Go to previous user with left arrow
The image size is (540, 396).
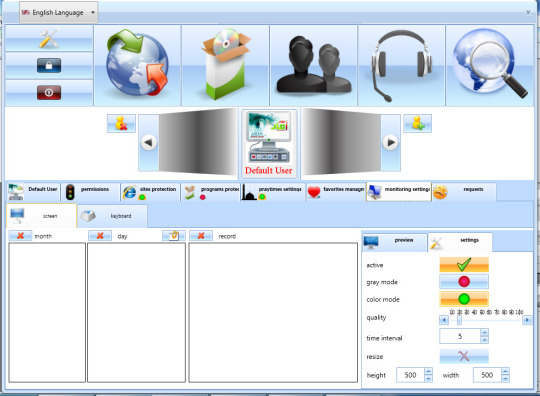tap(148, 143)
